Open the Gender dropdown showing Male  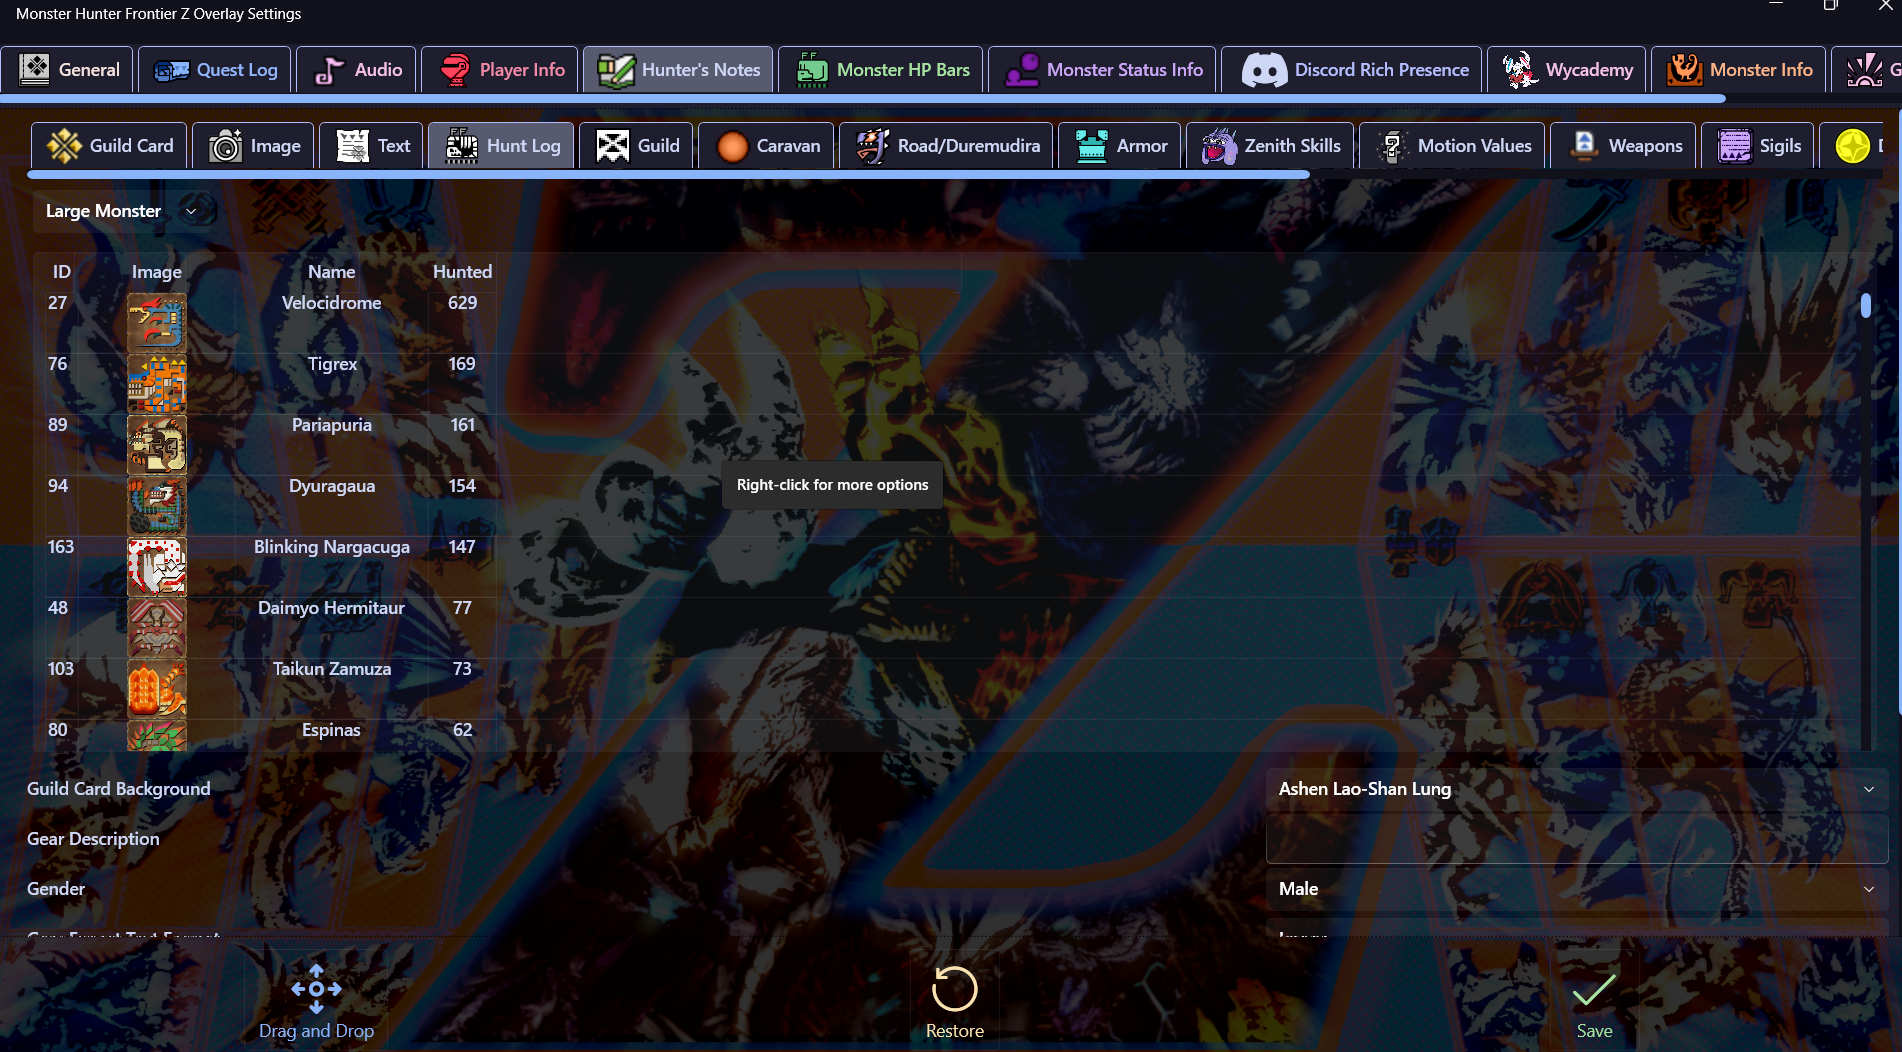(1577, 889)
